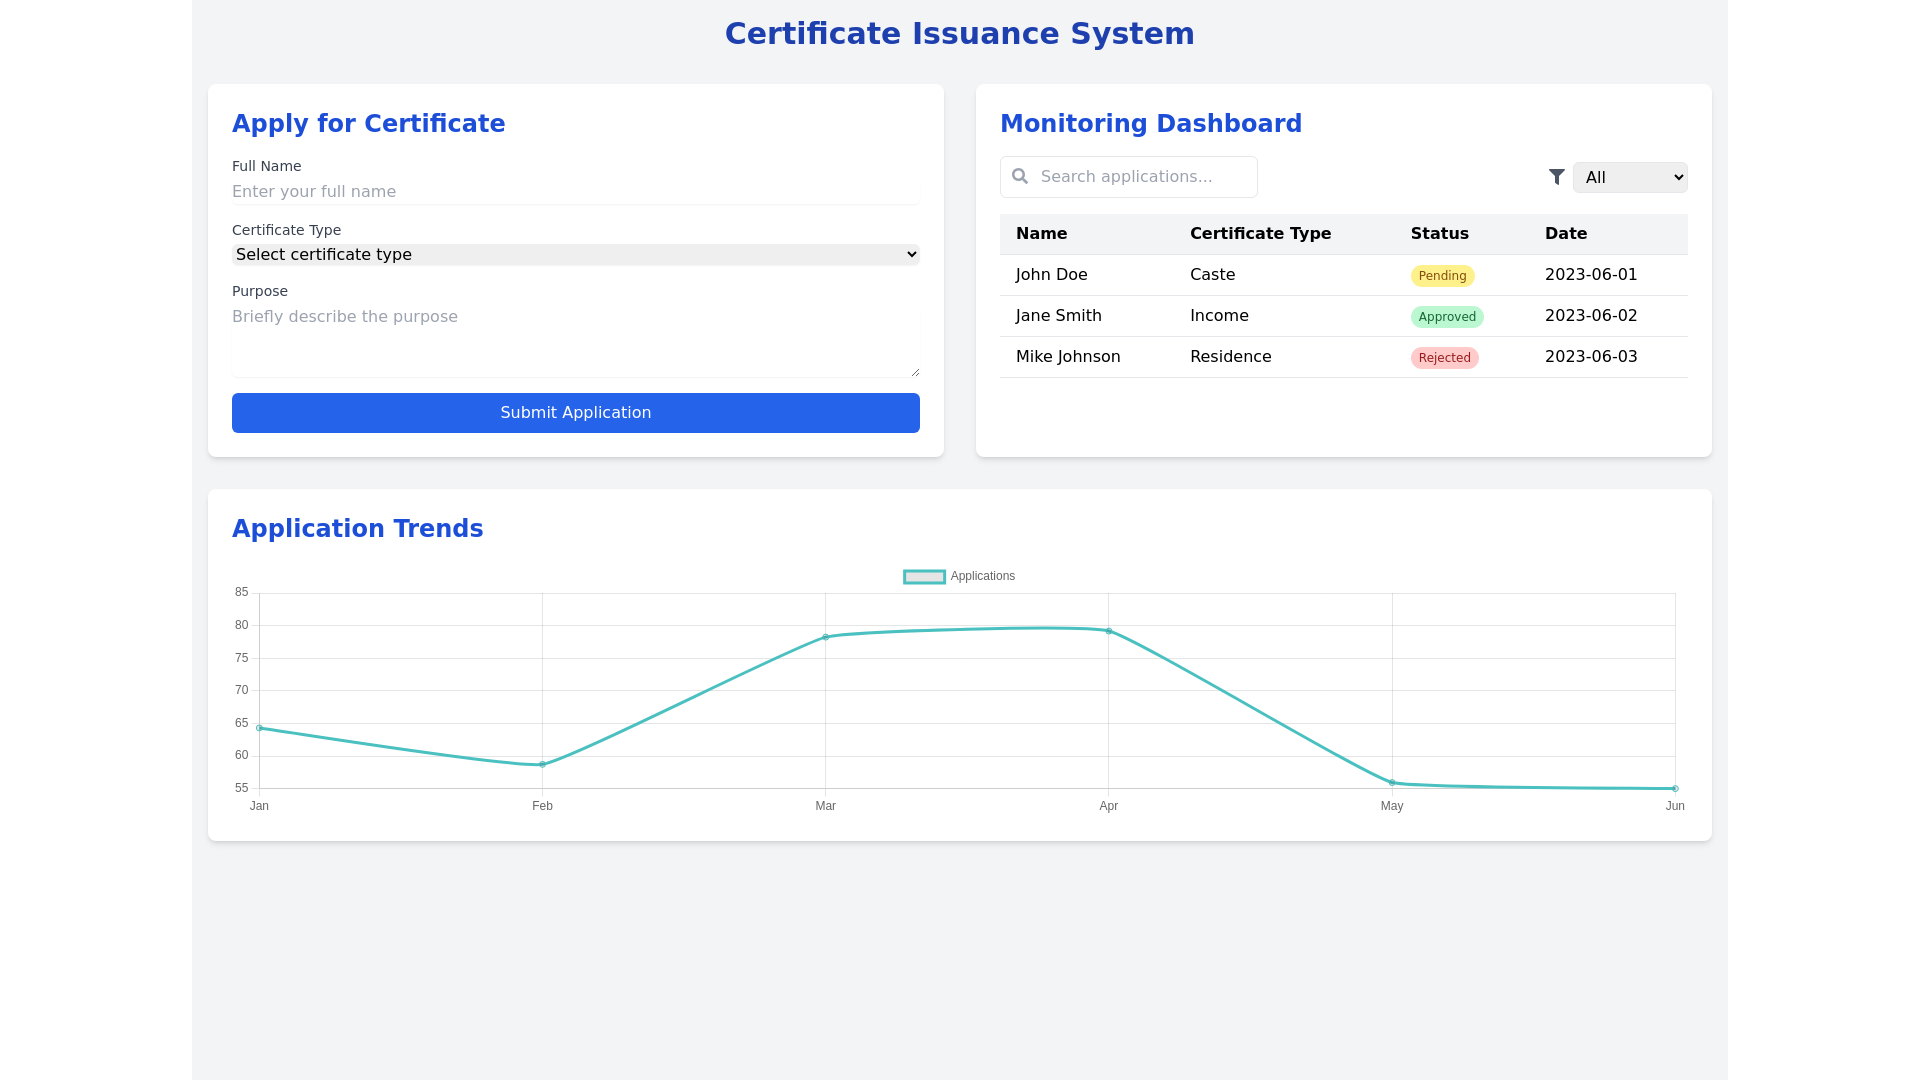This screenshot has width=1920, height=1080.
Task: Click the Date column header
Action: click(1565, 234)
